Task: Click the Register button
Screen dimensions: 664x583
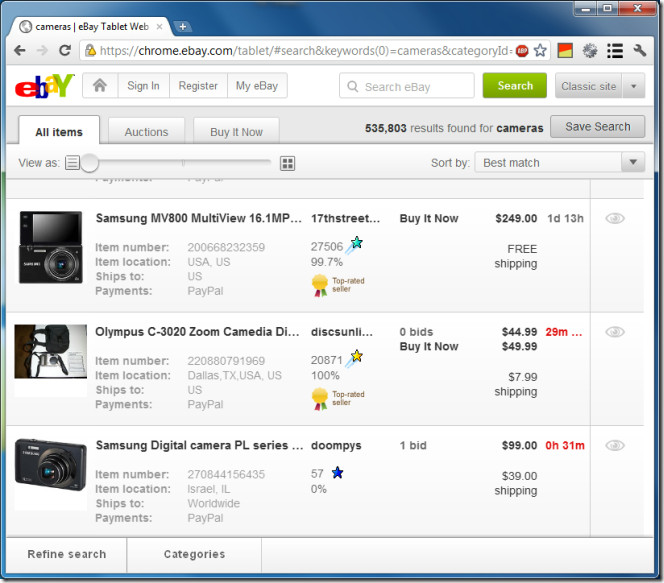Action: pyautogui.click(x=198, y=86)
